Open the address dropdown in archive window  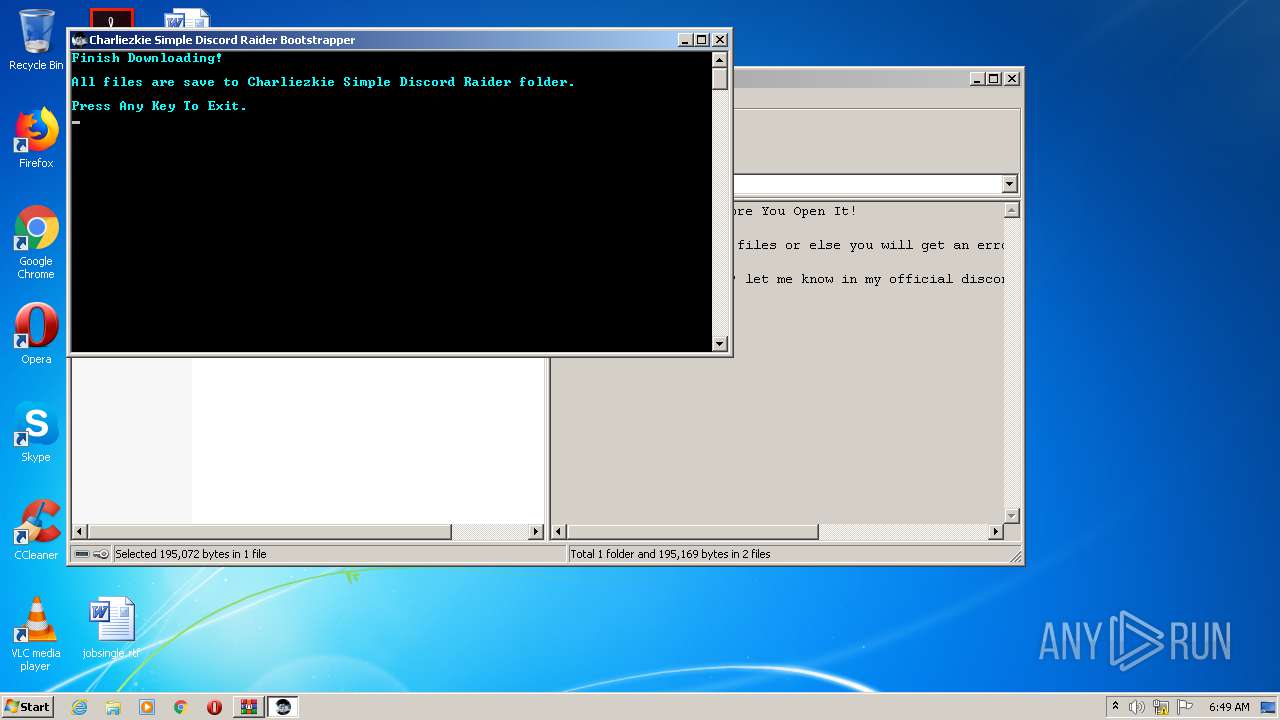point(1009,184)
